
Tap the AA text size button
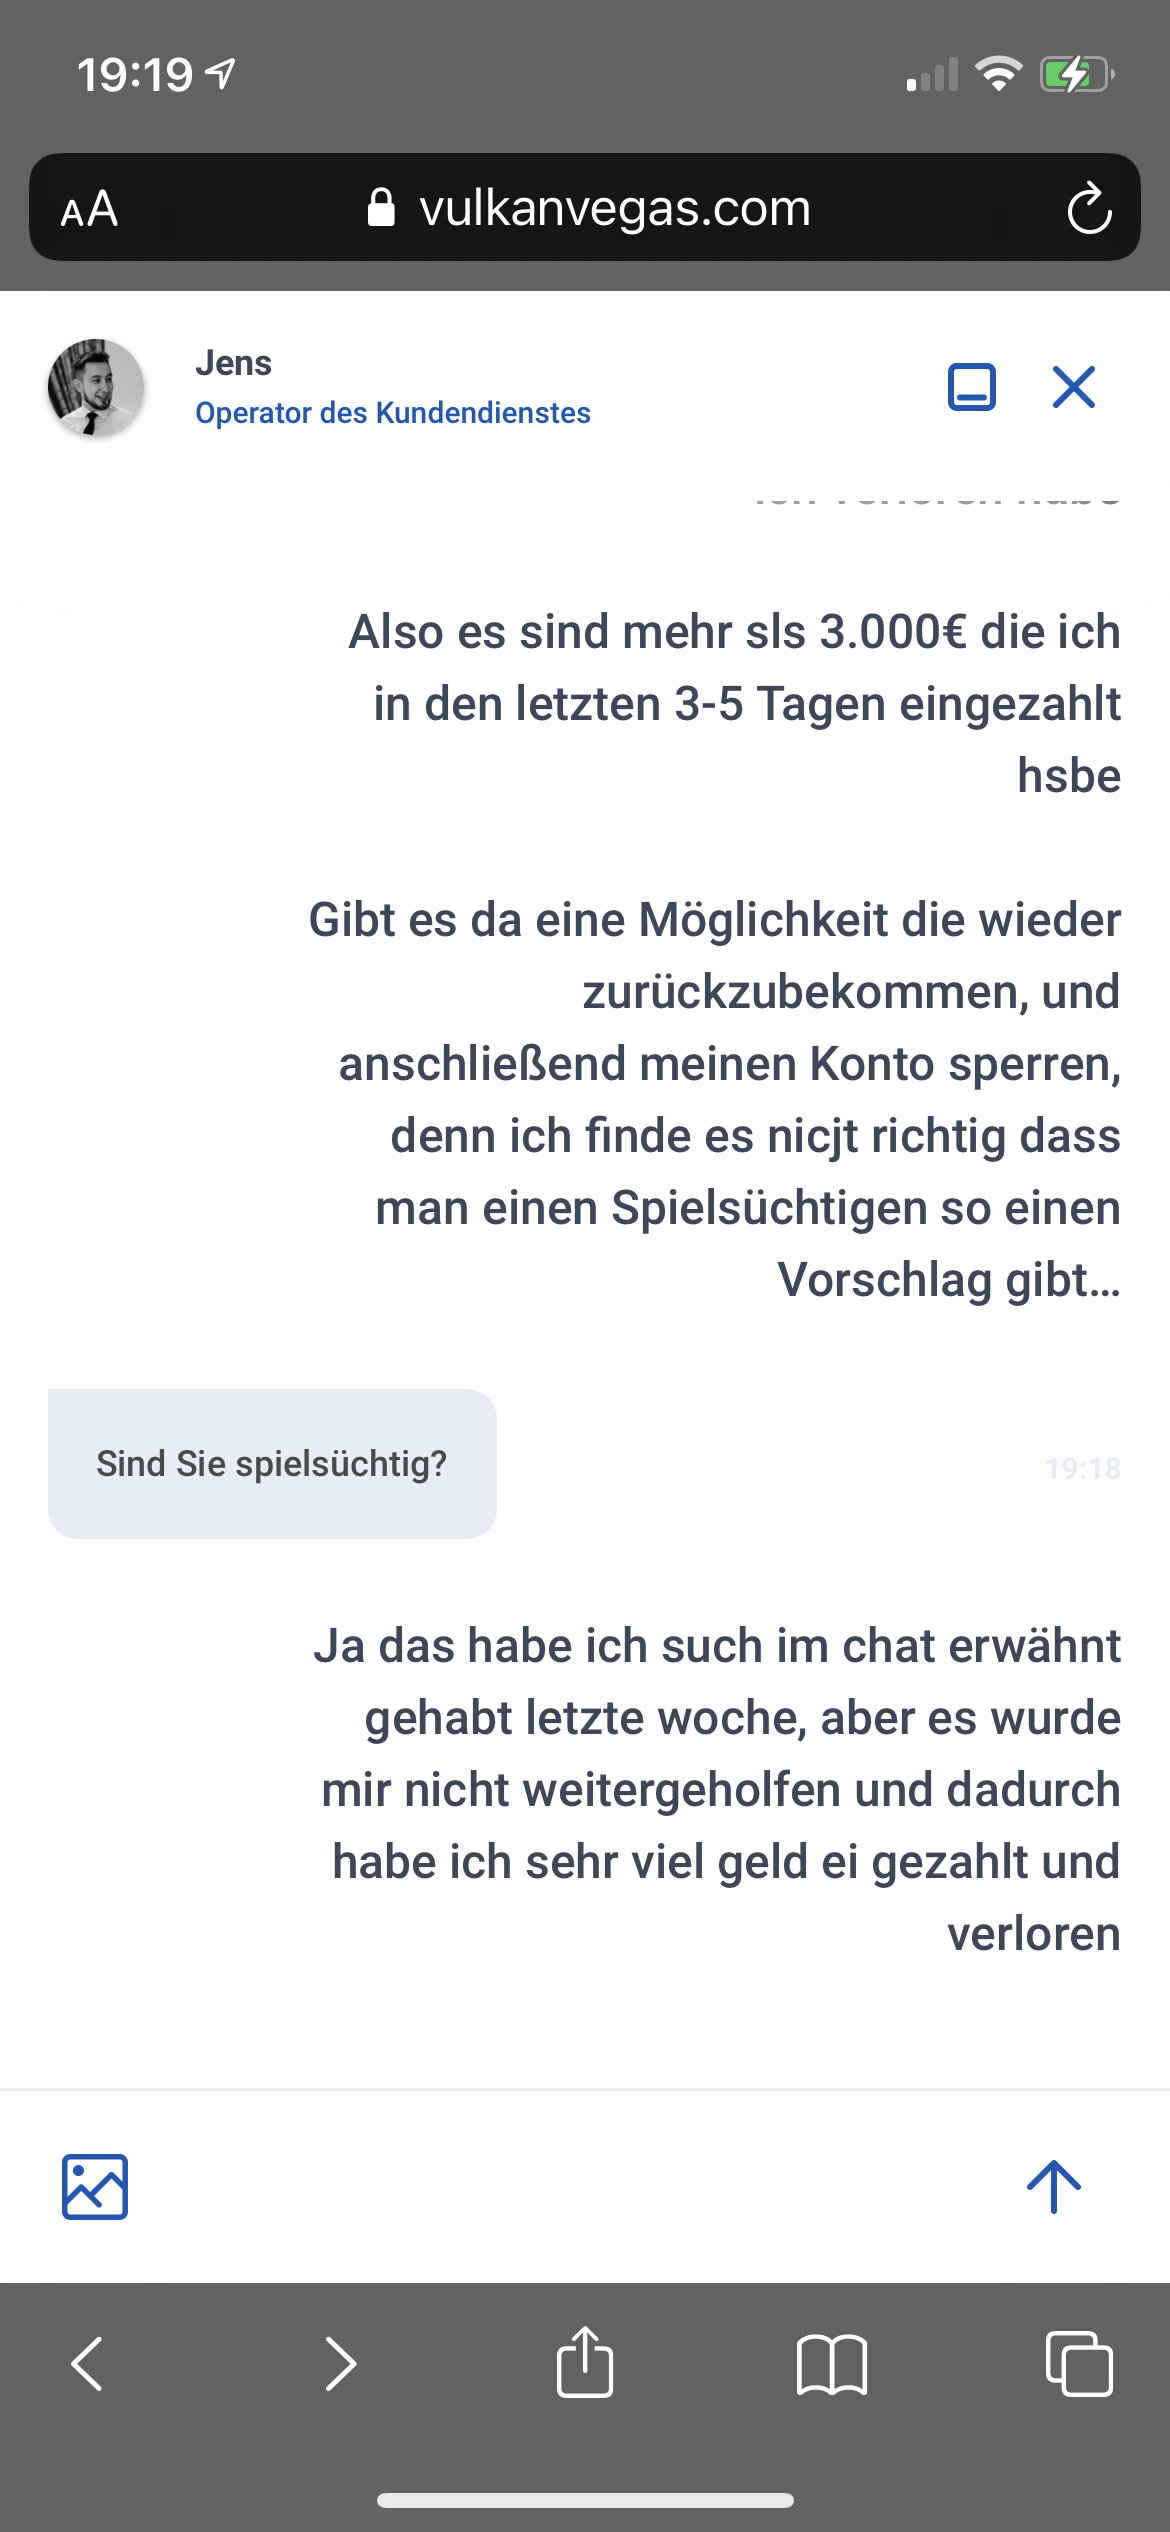pyautogui.click(x=90, y=209)
